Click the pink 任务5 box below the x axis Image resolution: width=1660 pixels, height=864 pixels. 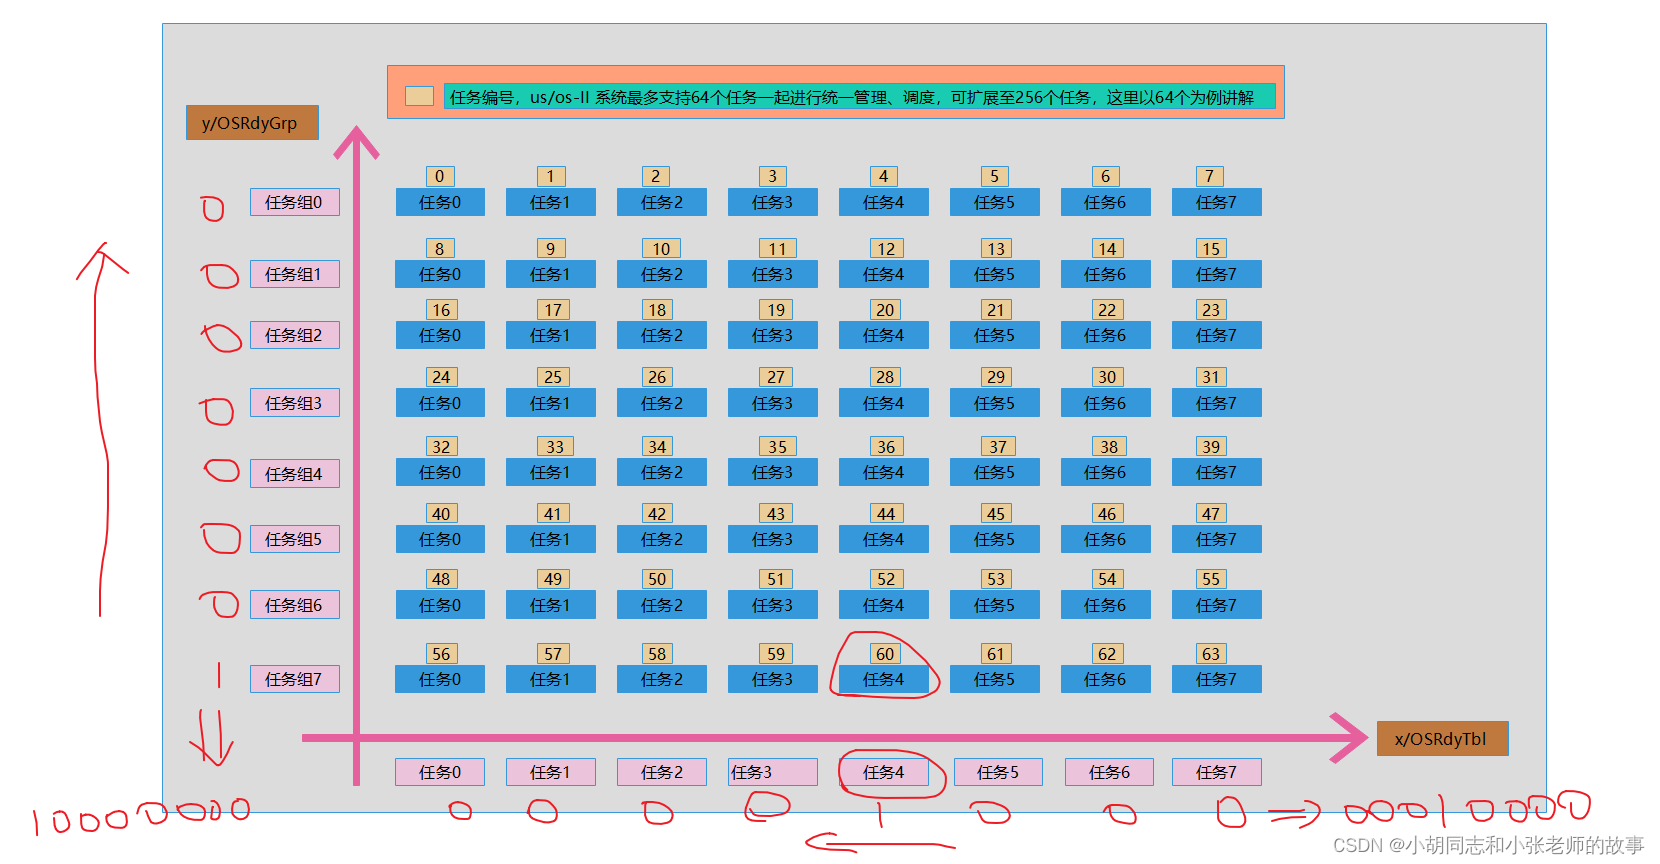[x=998, y=772]
